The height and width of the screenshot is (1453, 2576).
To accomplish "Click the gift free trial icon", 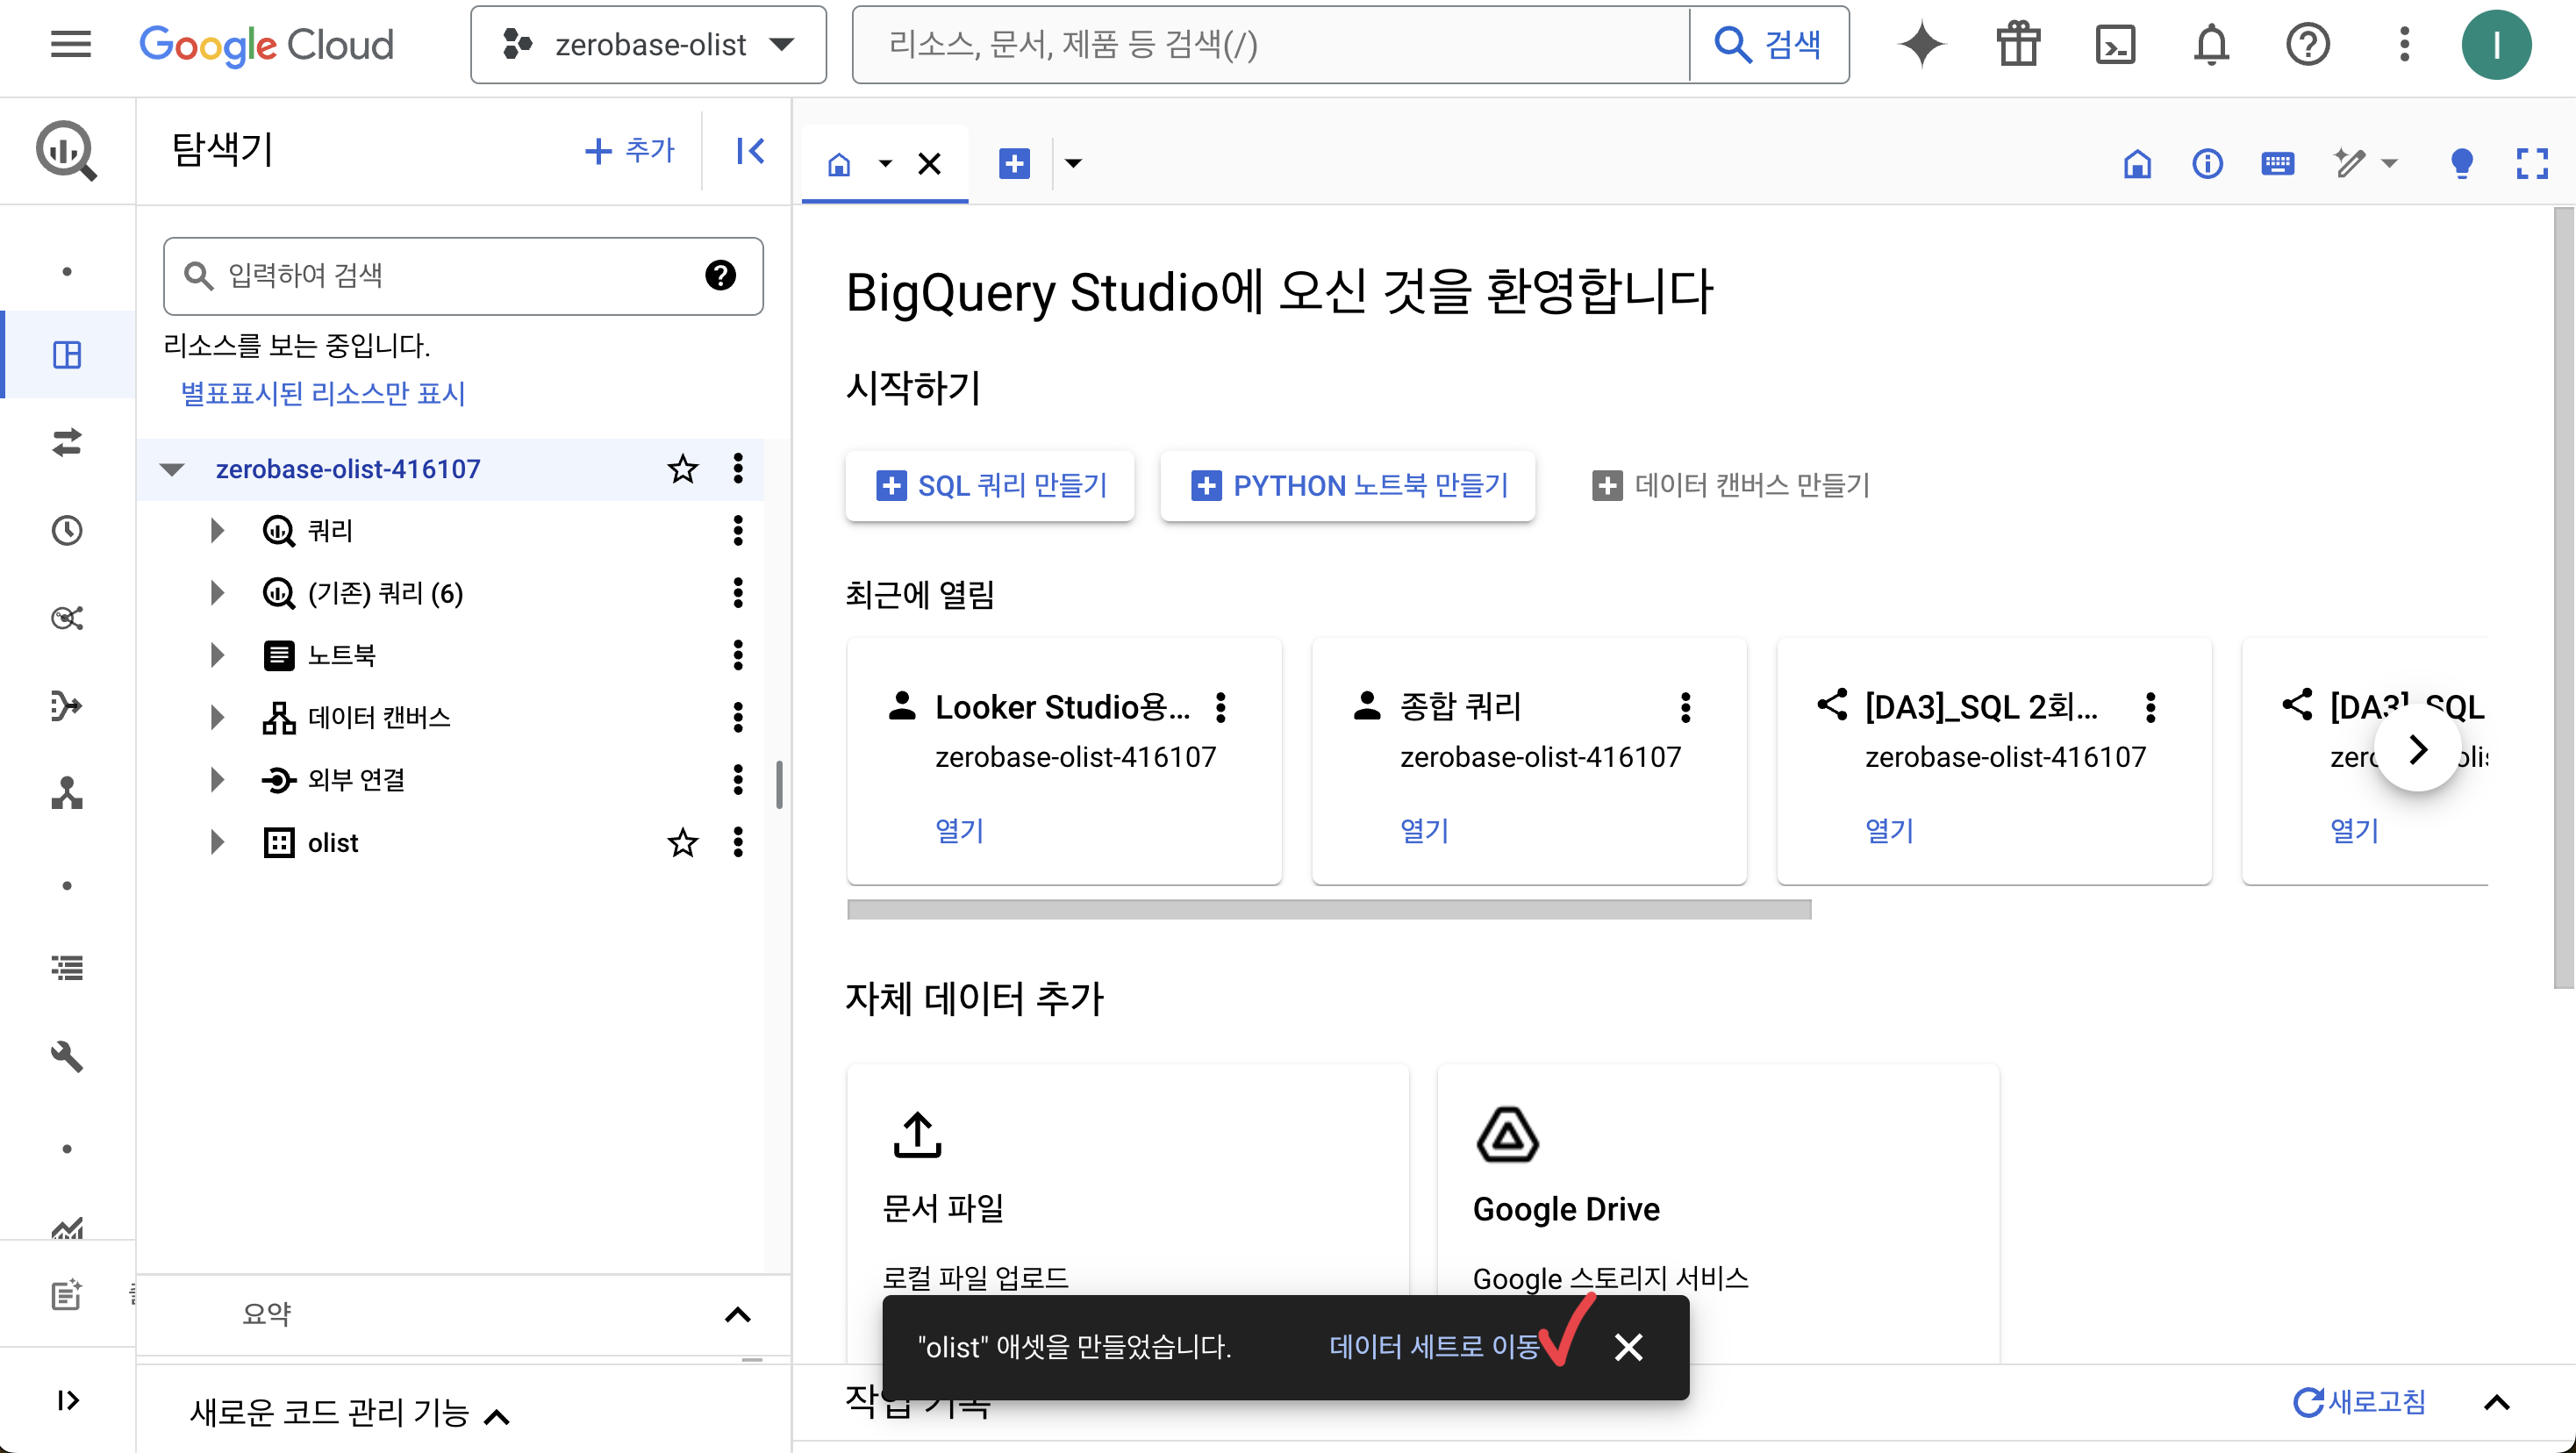I will [x=2018, y=45].
